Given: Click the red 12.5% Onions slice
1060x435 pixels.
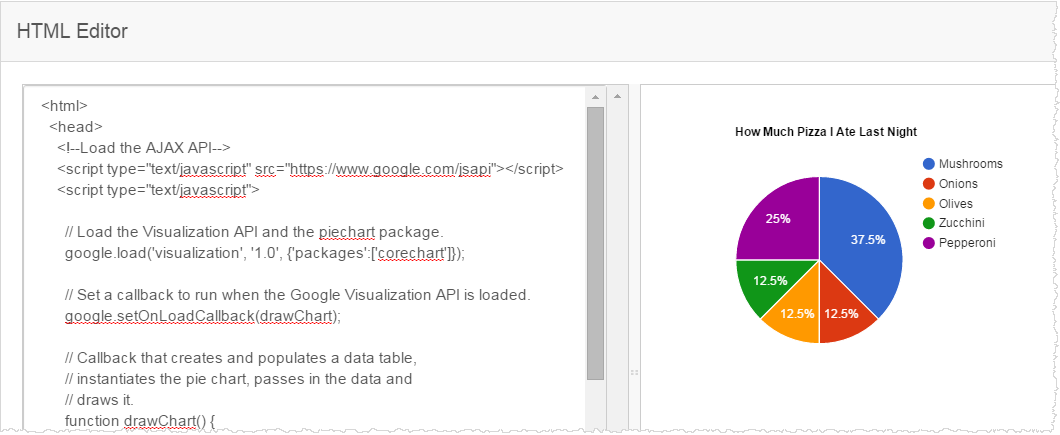Looking at the screenshot, I should click(840, 312).
